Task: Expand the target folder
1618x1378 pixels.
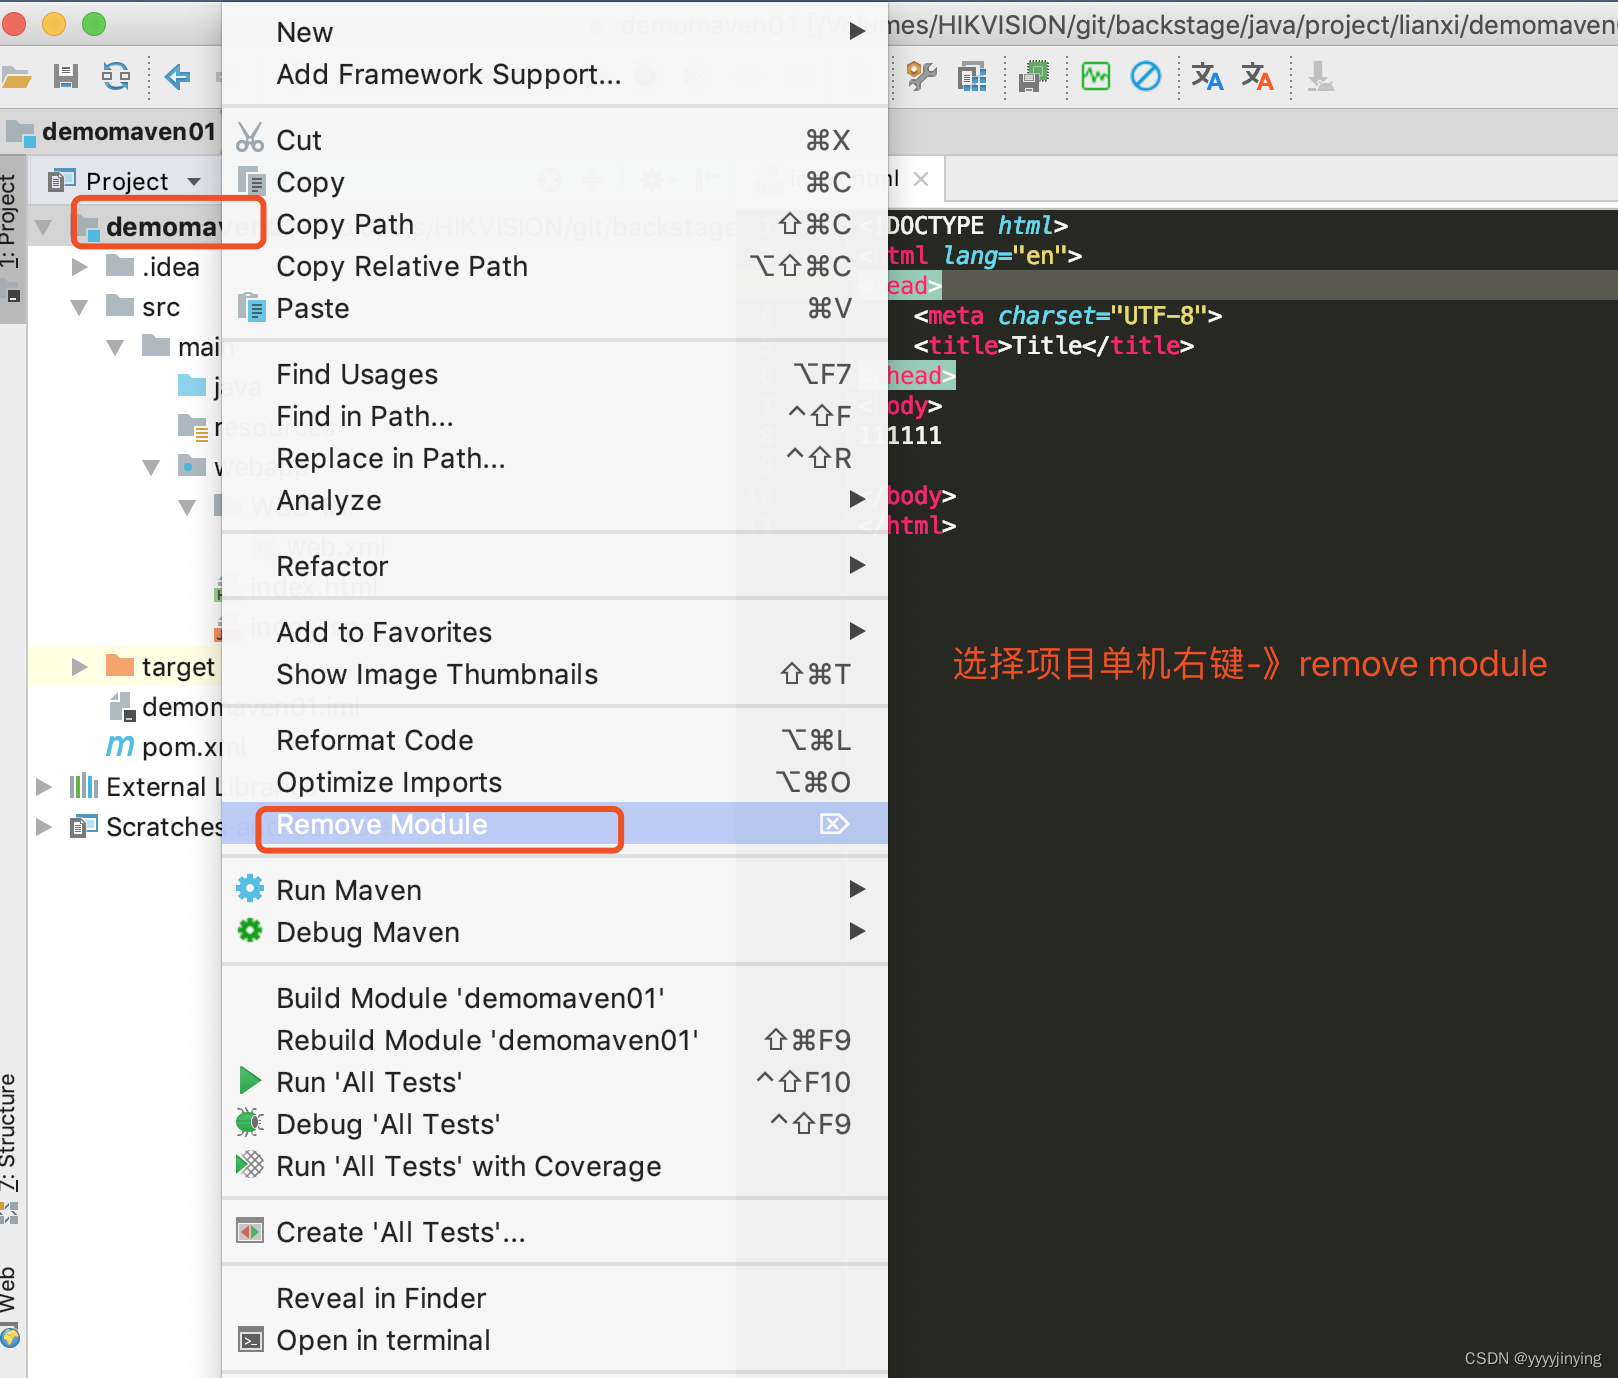Action: click(x=80, y=667)
